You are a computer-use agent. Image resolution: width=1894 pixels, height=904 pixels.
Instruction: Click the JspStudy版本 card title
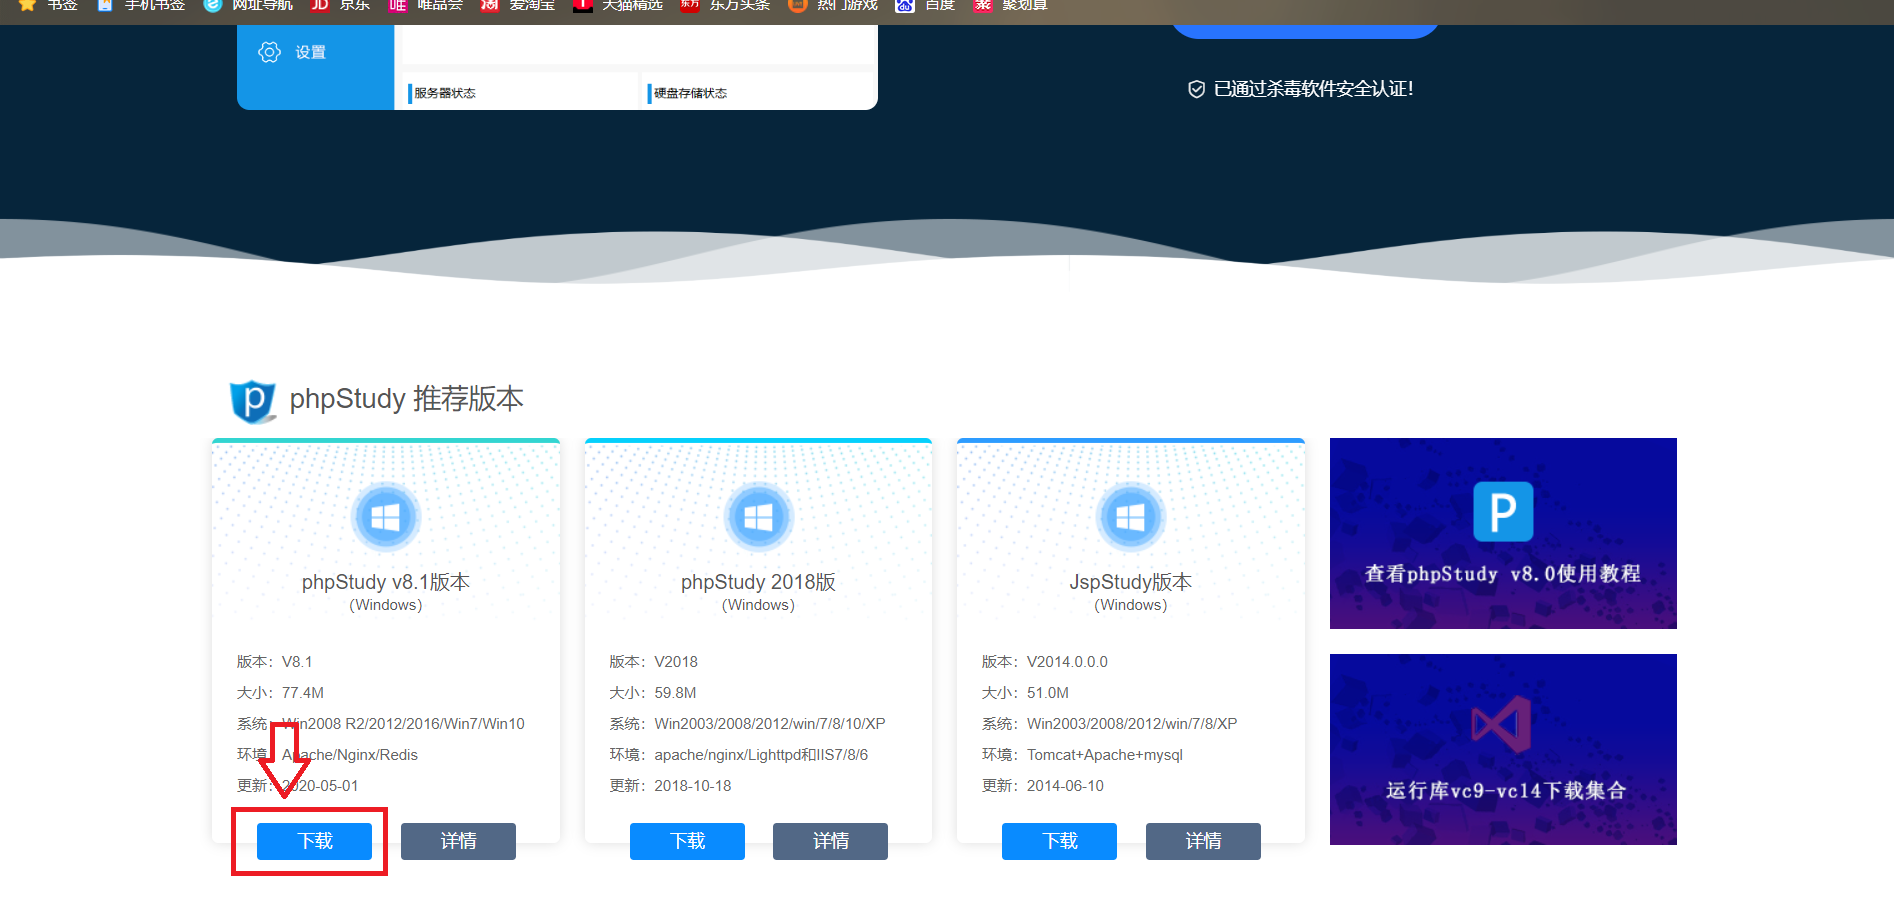[x=1131, y=582]
